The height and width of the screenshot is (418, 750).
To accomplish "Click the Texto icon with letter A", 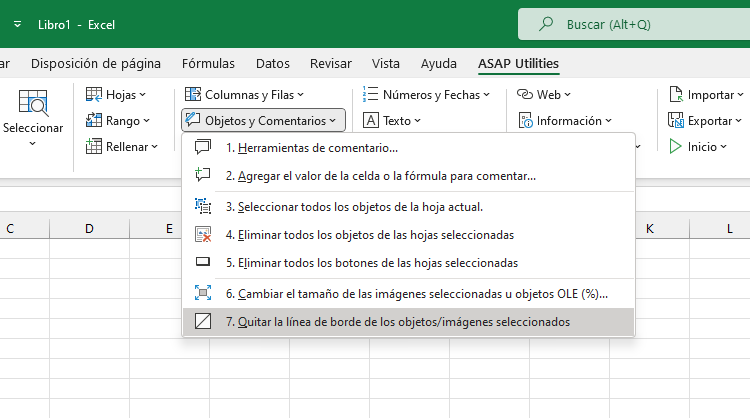I will coord(371,121).
